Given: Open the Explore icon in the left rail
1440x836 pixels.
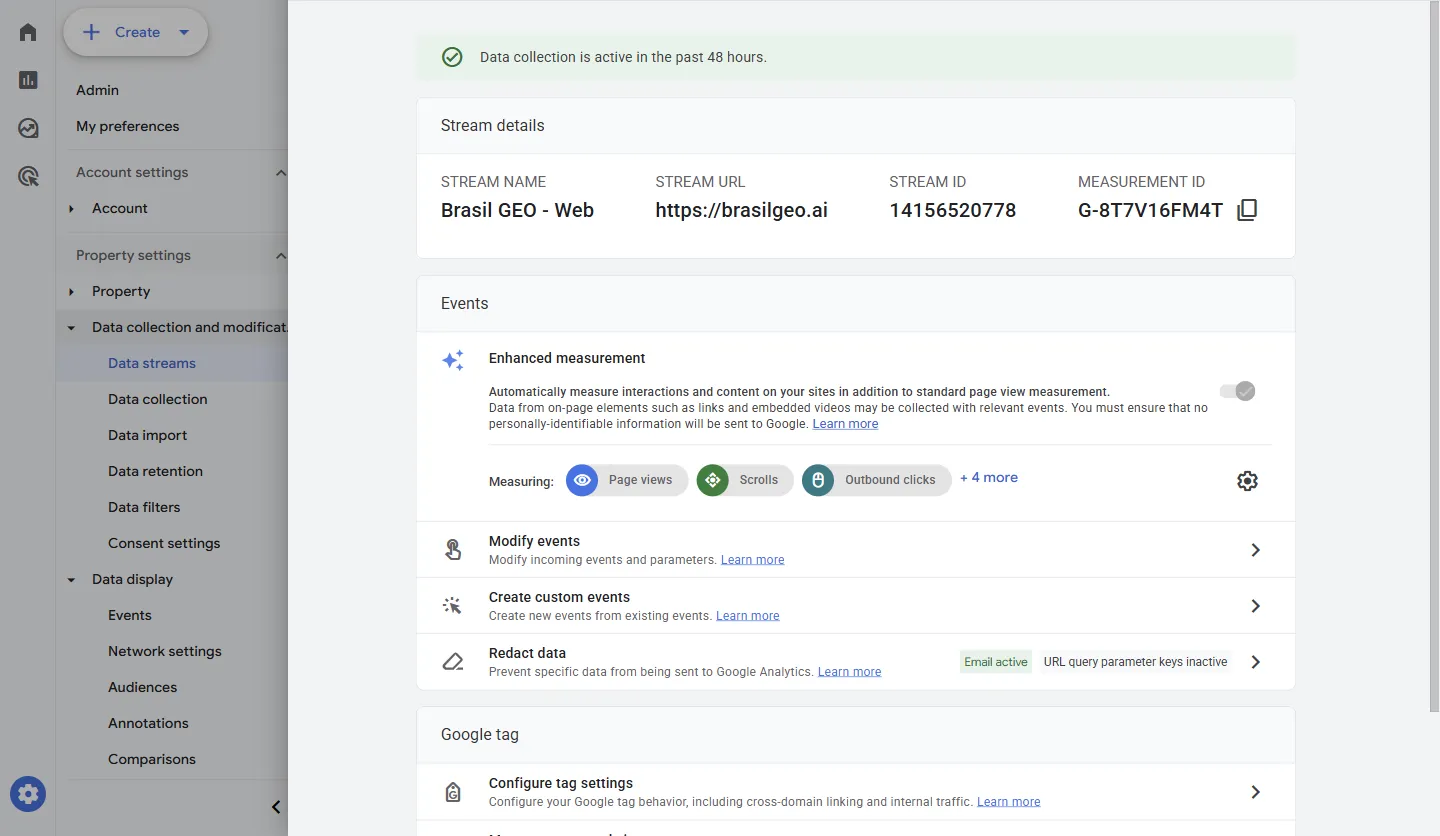Looking at the screenshot, I should (x=28, y=128).
